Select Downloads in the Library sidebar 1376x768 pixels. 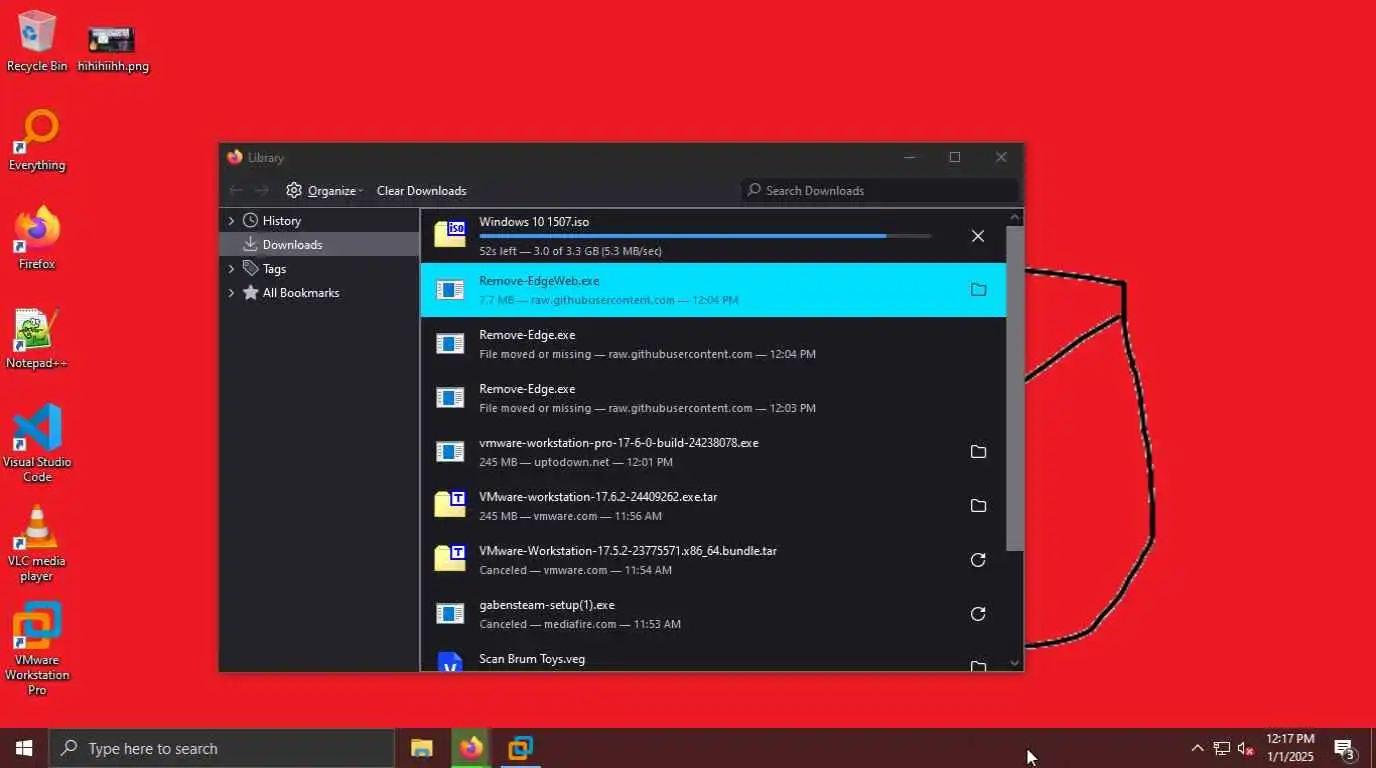pyautogui.click(x=319, y=245)
